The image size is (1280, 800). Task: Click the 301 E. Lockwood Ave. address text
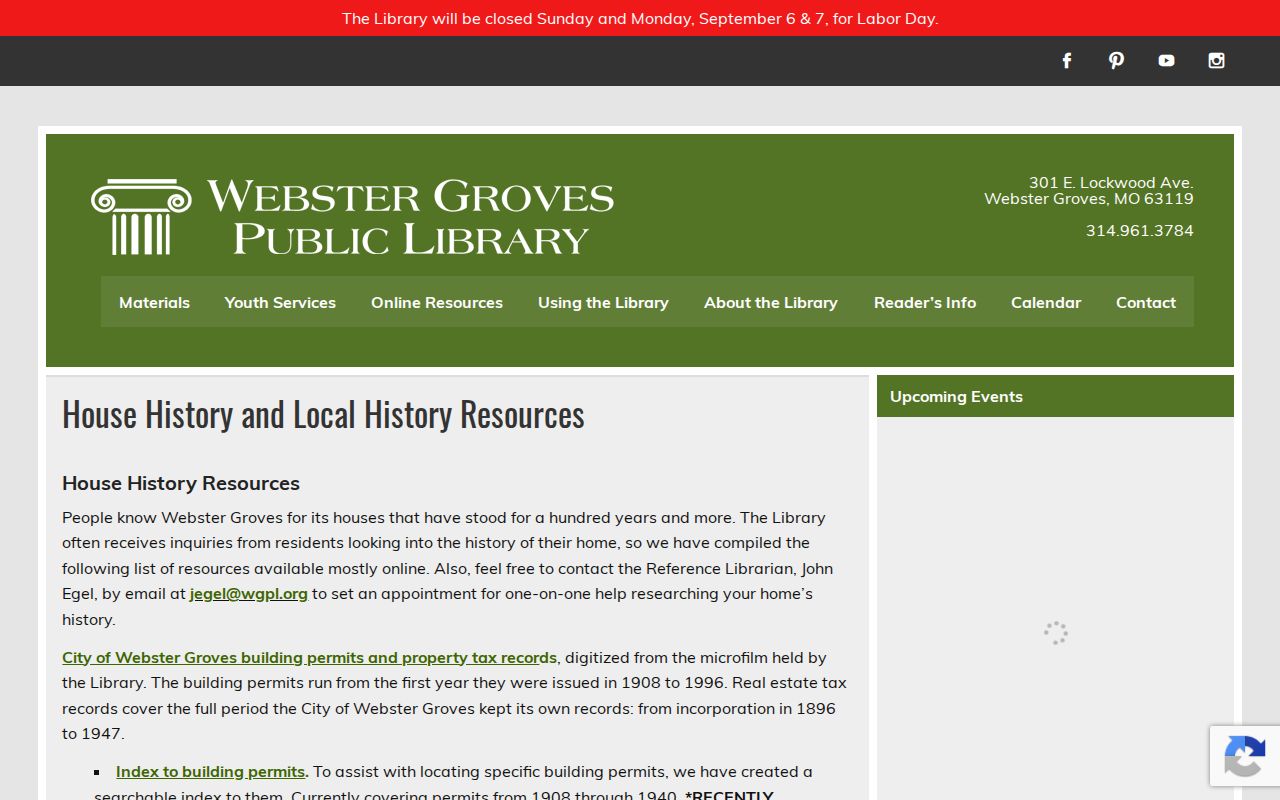click(x=1111, y=182)
